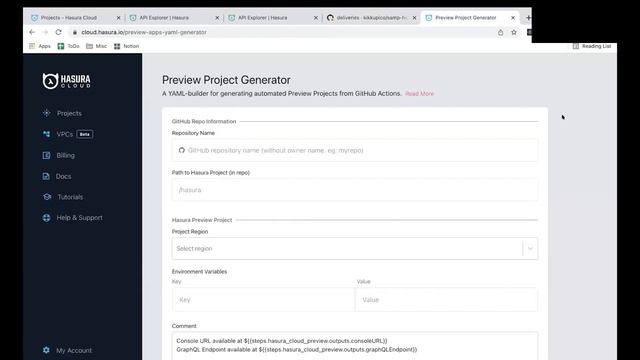Click the Help & Support globe icon
Image resolution: width=640 pixels, height=360 pixels.
[47, 218]
